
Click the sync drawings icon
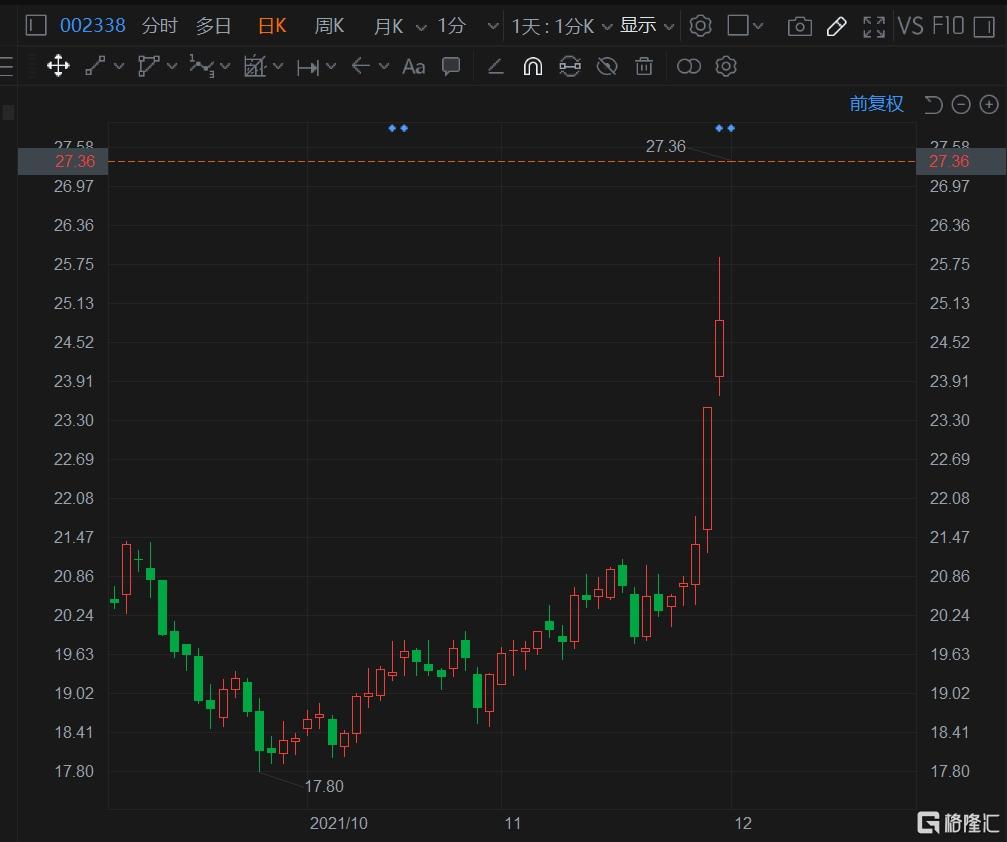[x=570, y=66]
